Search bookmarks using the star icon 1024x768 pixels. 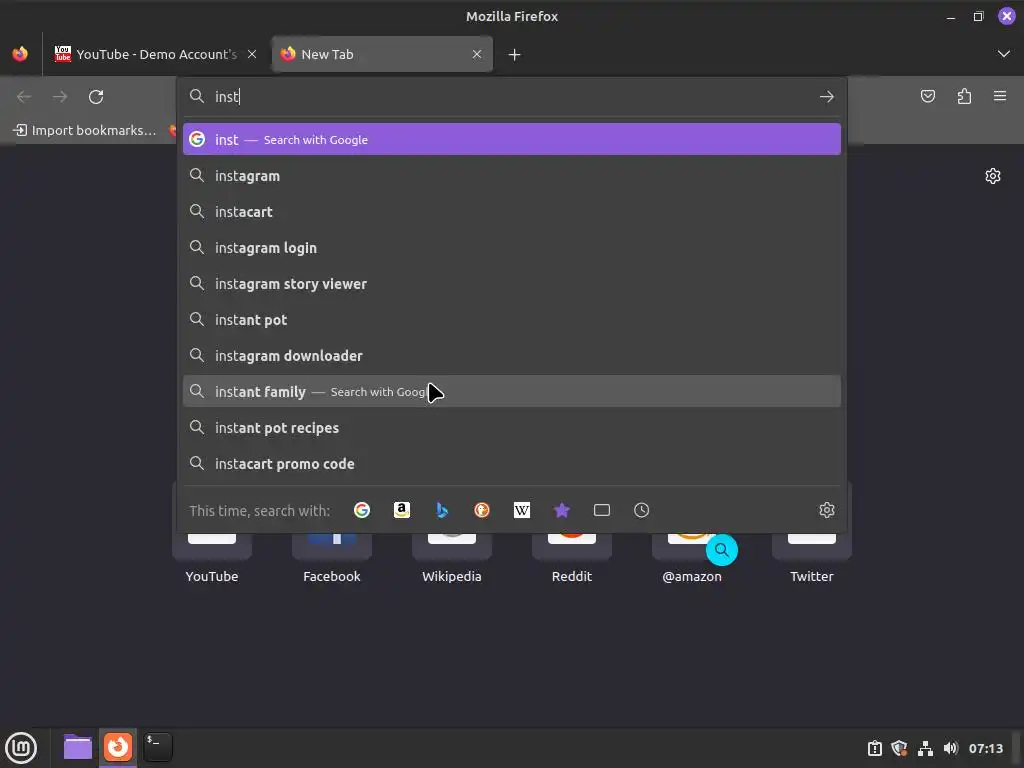(x=562, y=510)
